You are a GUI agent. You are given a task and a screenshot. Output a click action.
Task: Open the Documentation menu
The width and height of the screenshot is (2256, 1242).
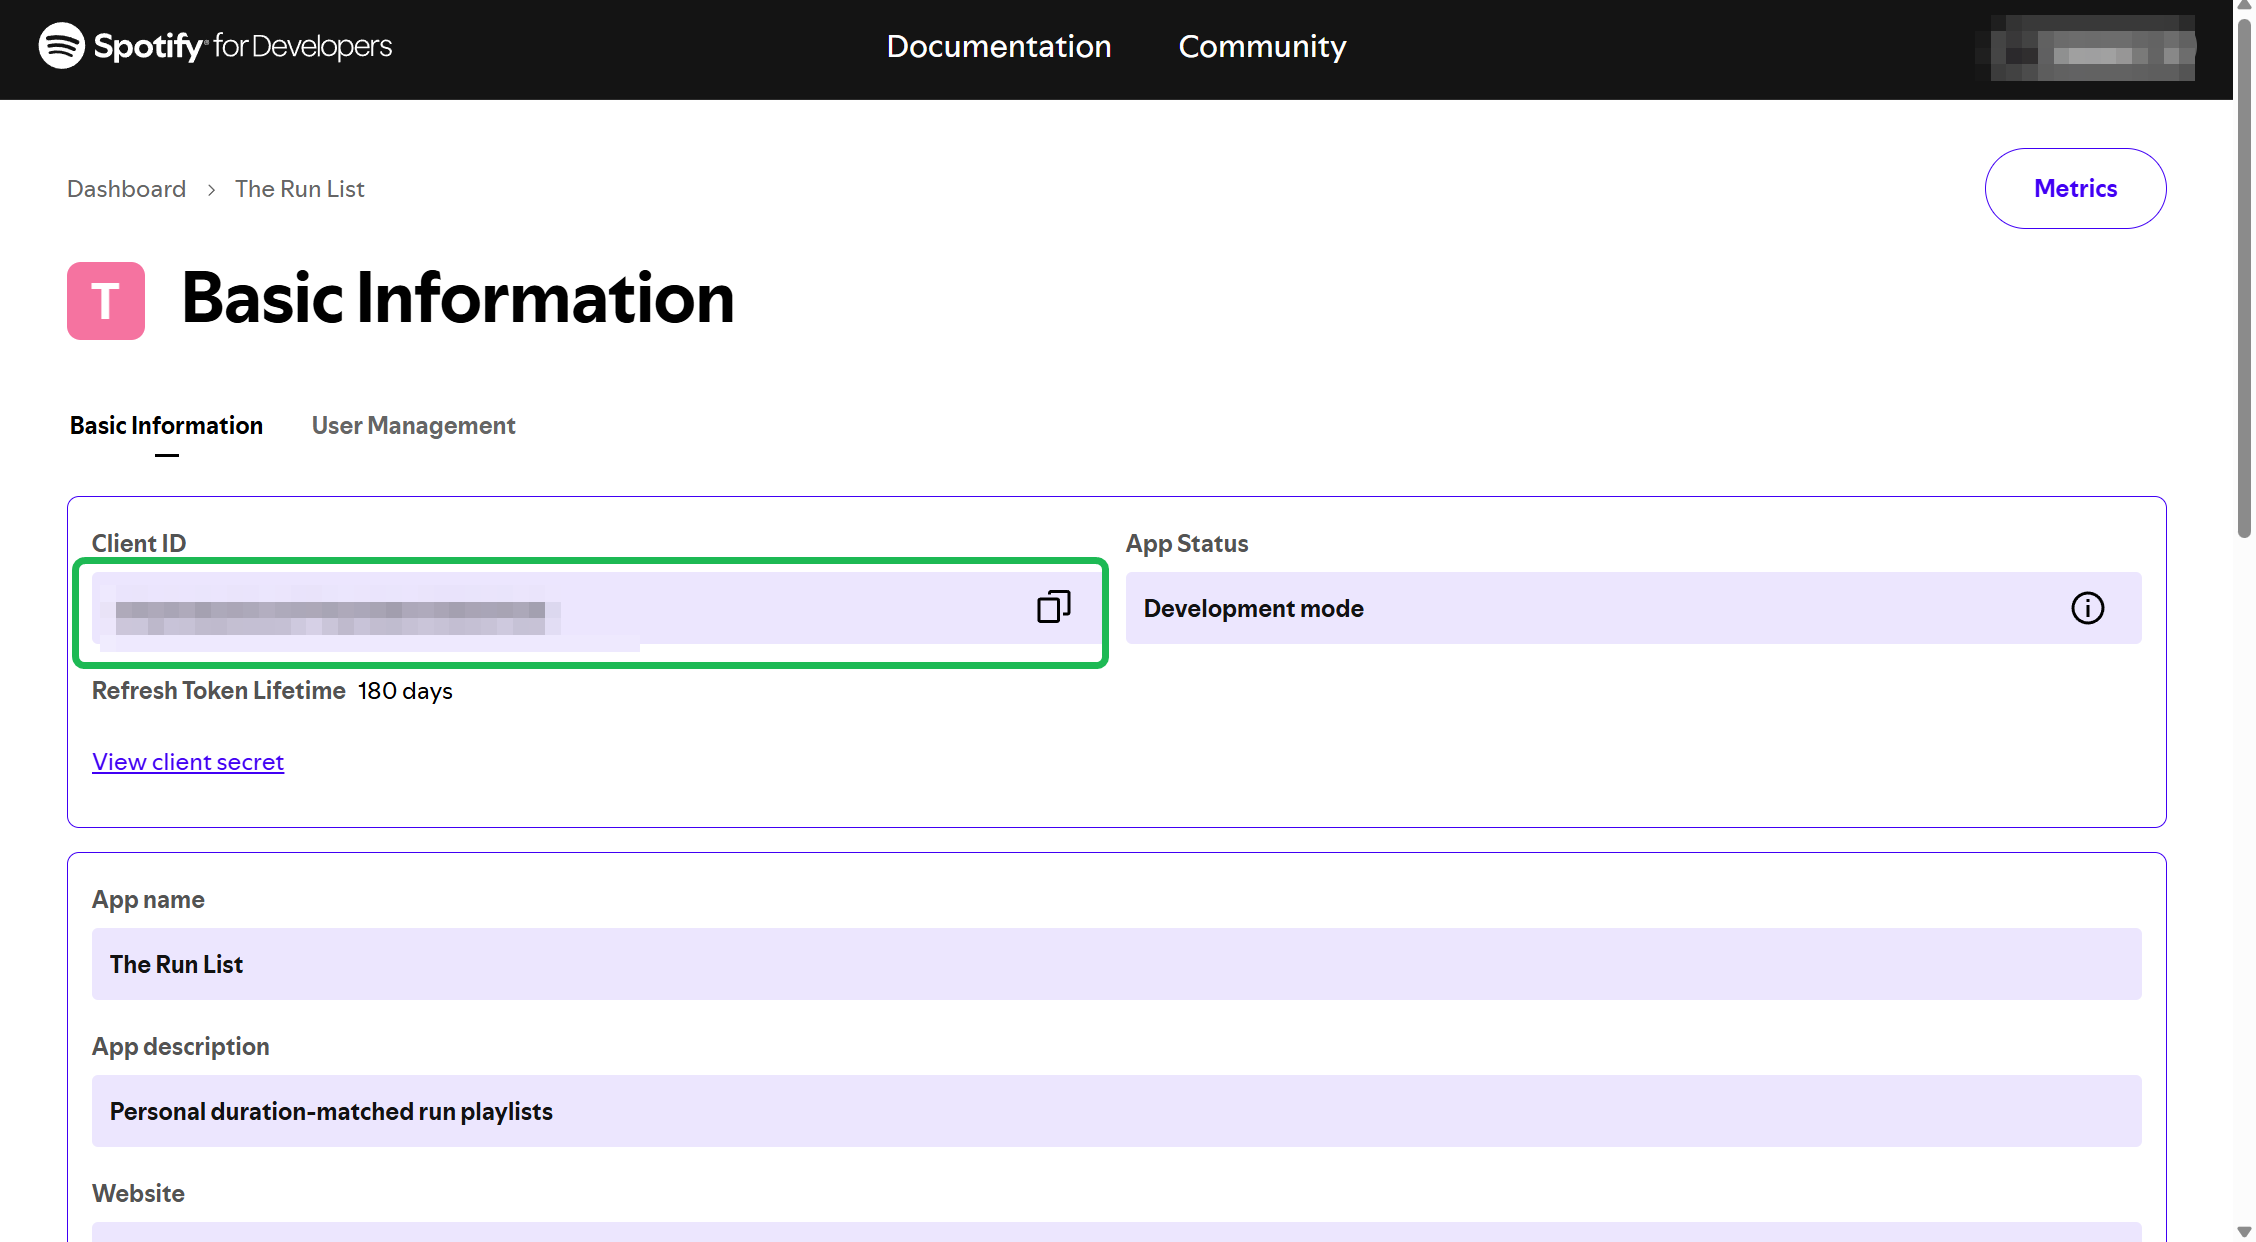pos(999,46)
